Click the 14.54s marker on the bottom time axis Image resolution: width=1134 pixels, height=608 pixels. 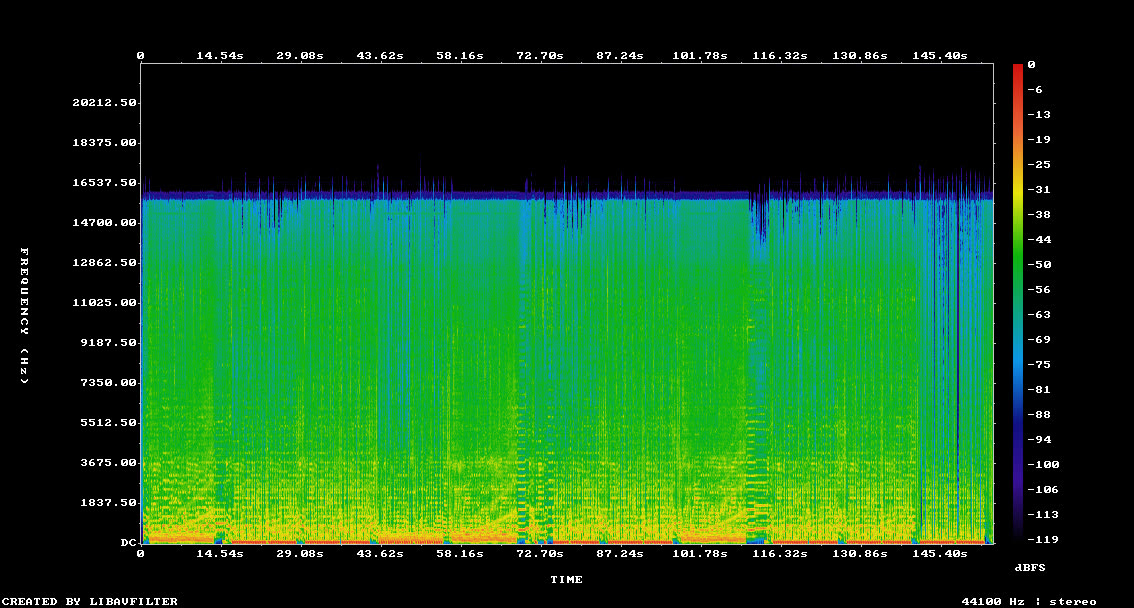pyautogui.click(x=219, y=553)
